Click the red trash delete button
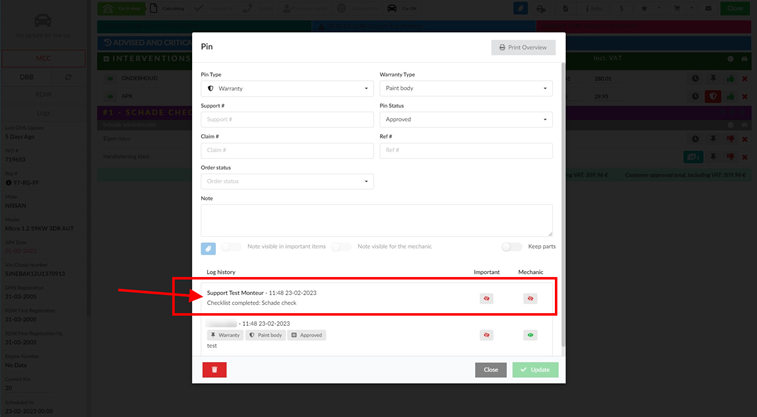Screen dimensions: 757x417 click(x=214, y=369)
